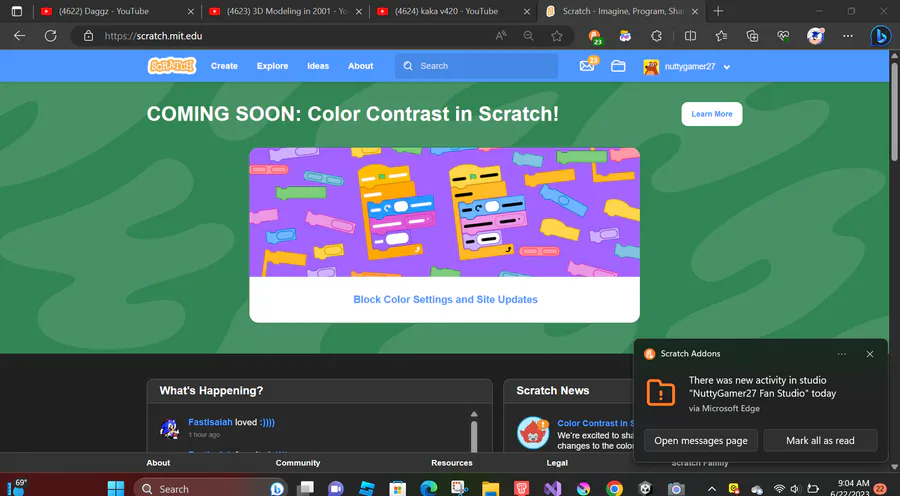Image resolution: width=900 pixels, height=496 pixels.
Task: Open the browser Extensions puzzle icon
Action: click(x=656, y=36)
